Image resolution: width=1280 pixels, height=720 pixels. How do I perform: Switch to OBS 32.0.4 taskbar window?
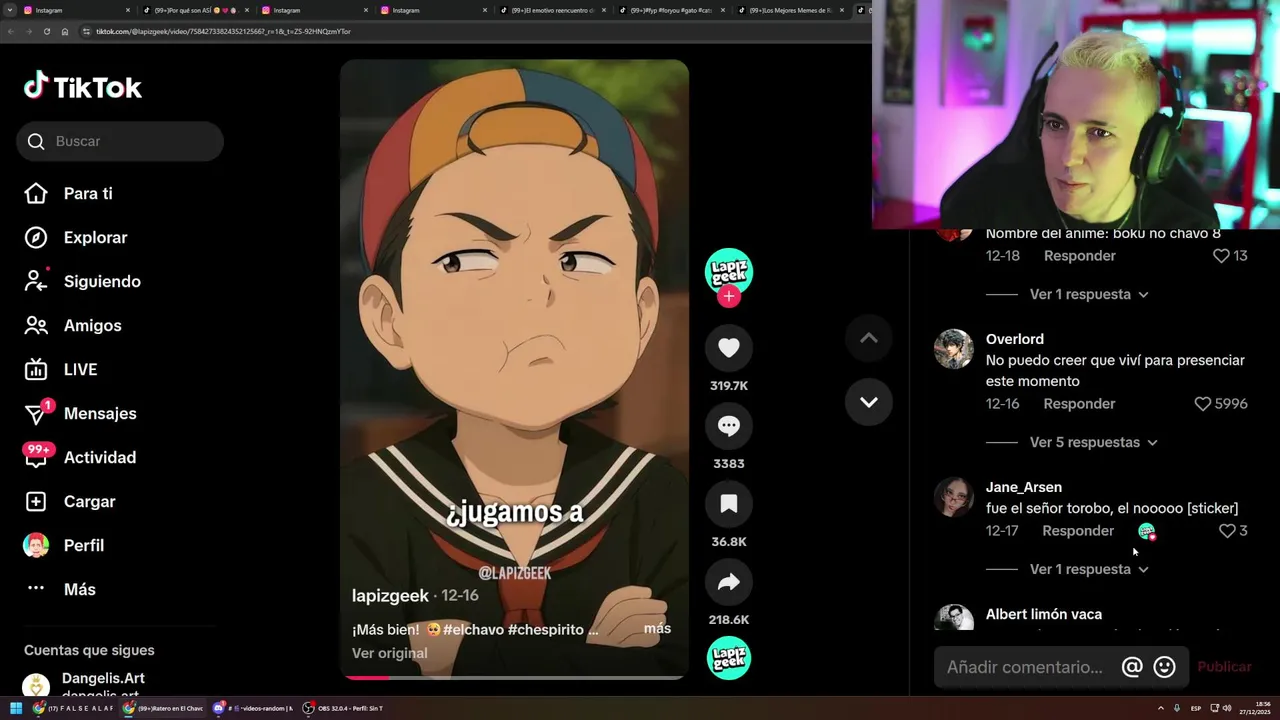click(x=344, y=708)
